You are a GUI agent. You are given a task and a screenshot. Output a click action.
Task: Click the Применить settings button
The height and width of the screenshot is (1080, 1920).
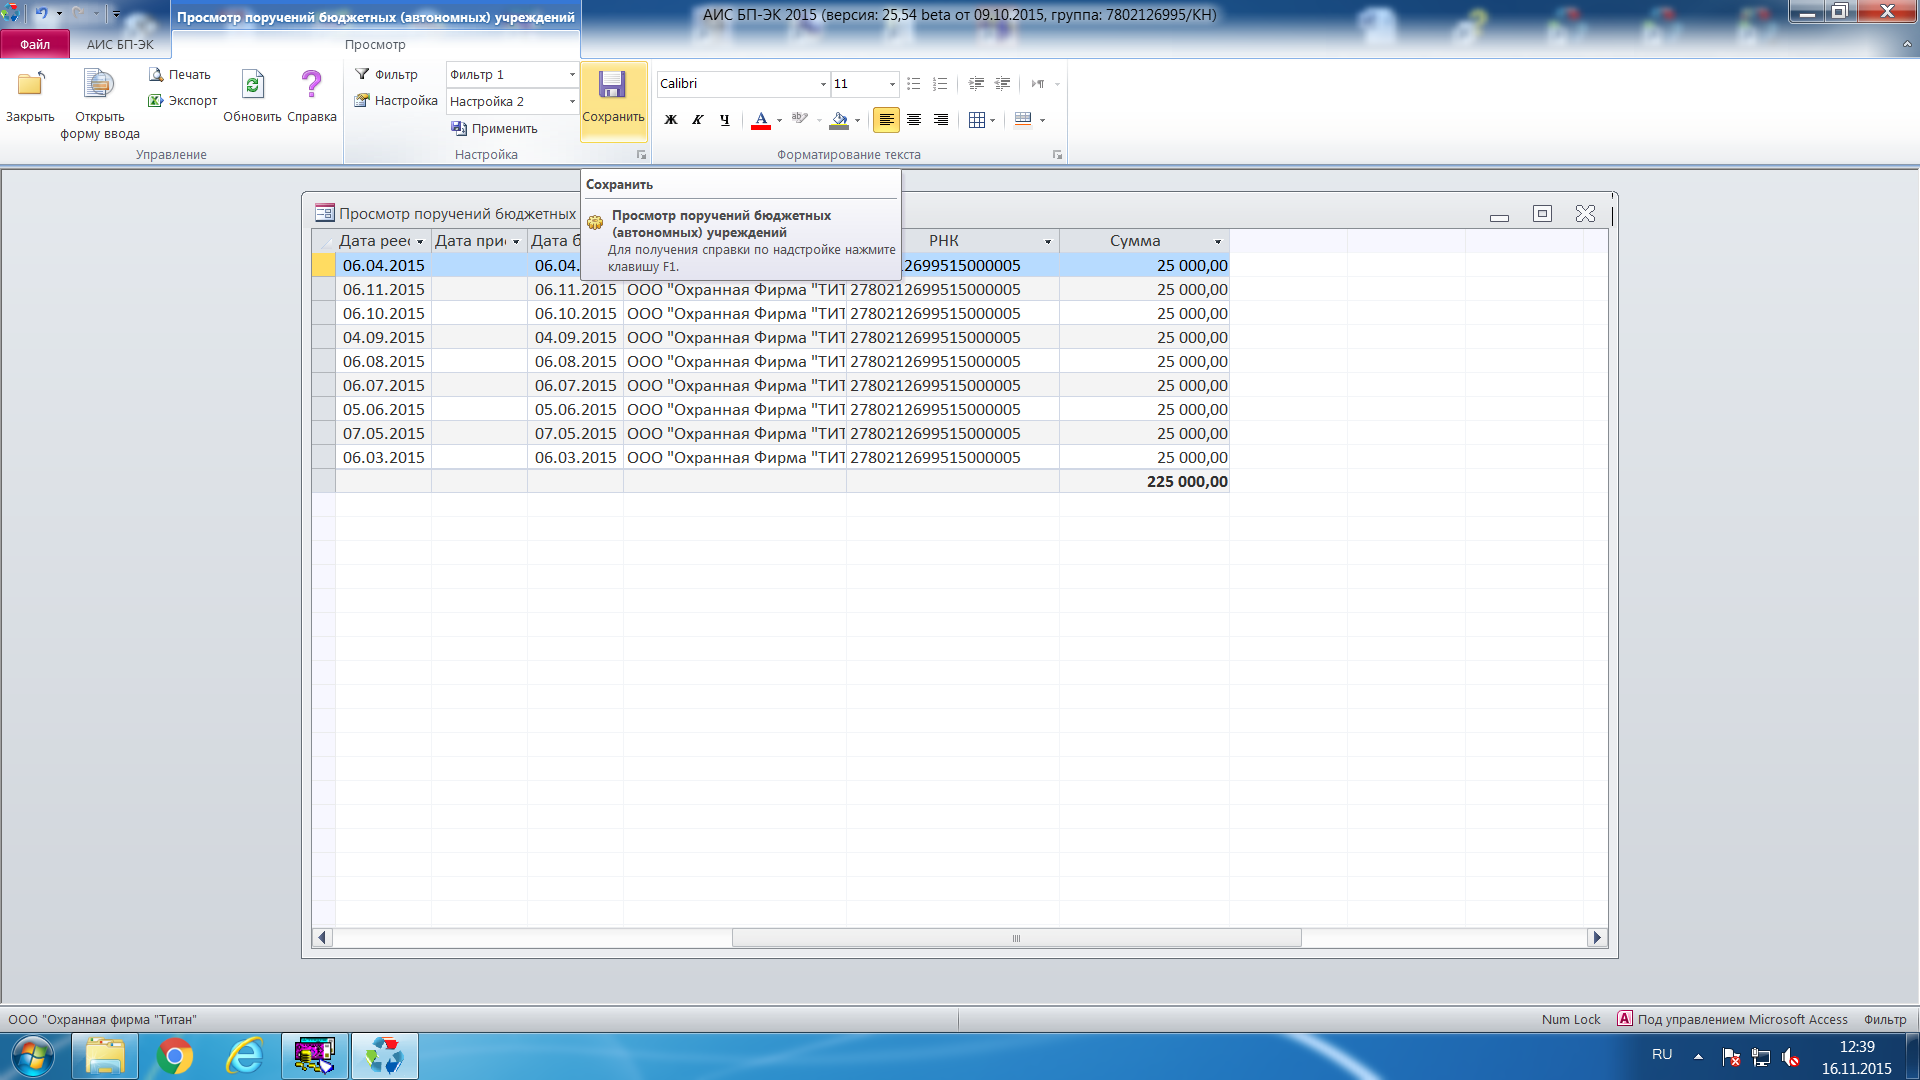pyautogui.click(x=494, y=128)
